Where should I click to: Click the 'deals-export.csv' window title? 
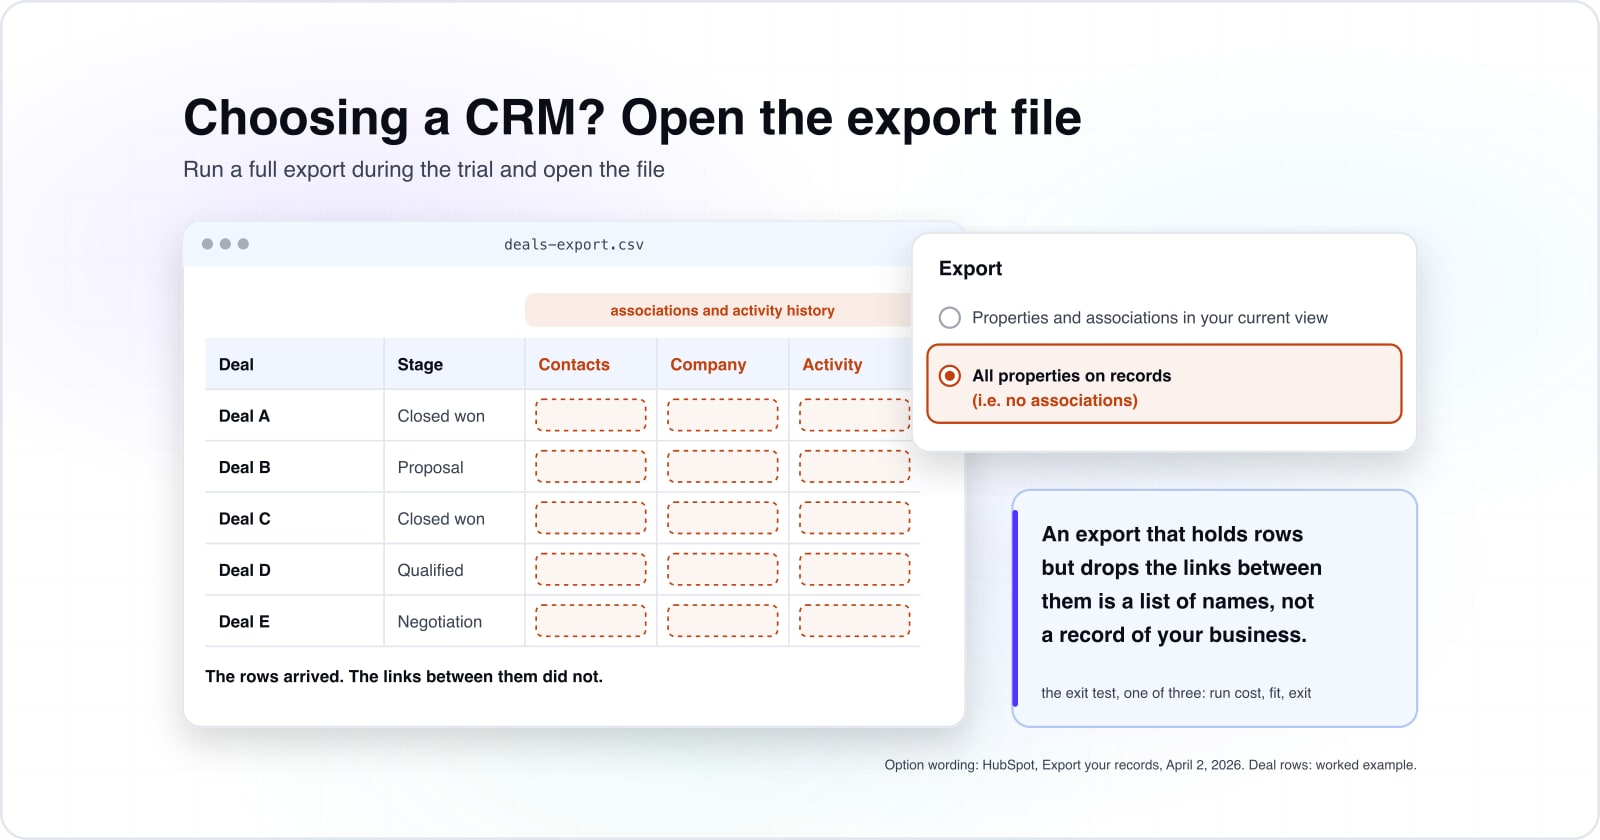click(x=574, y=244)
